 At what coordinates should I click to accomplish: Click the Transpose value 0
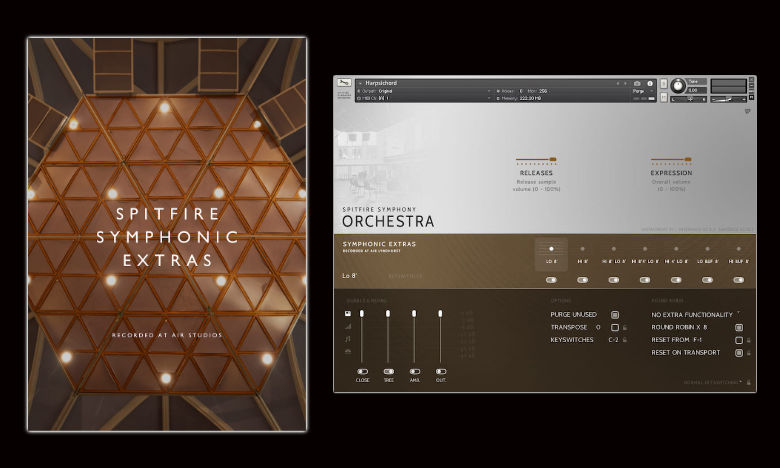coord(598,327)
